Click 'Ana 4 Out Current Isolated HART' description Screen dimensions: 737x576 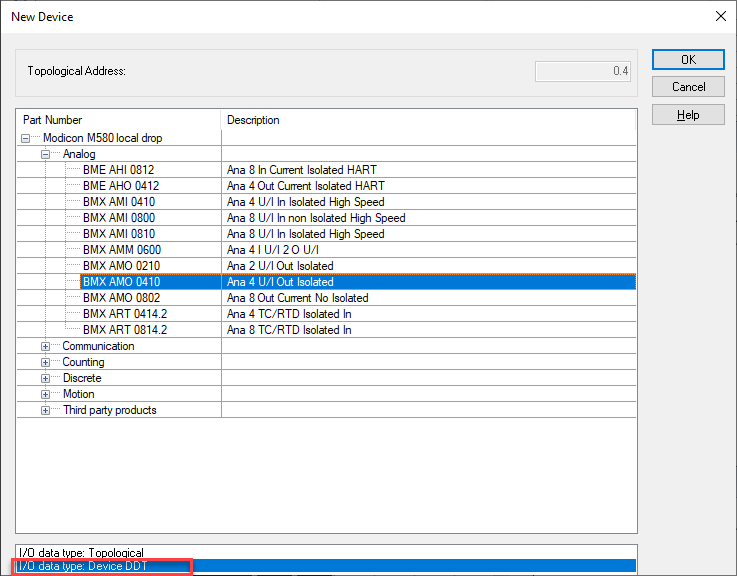[x=306, y=186]
